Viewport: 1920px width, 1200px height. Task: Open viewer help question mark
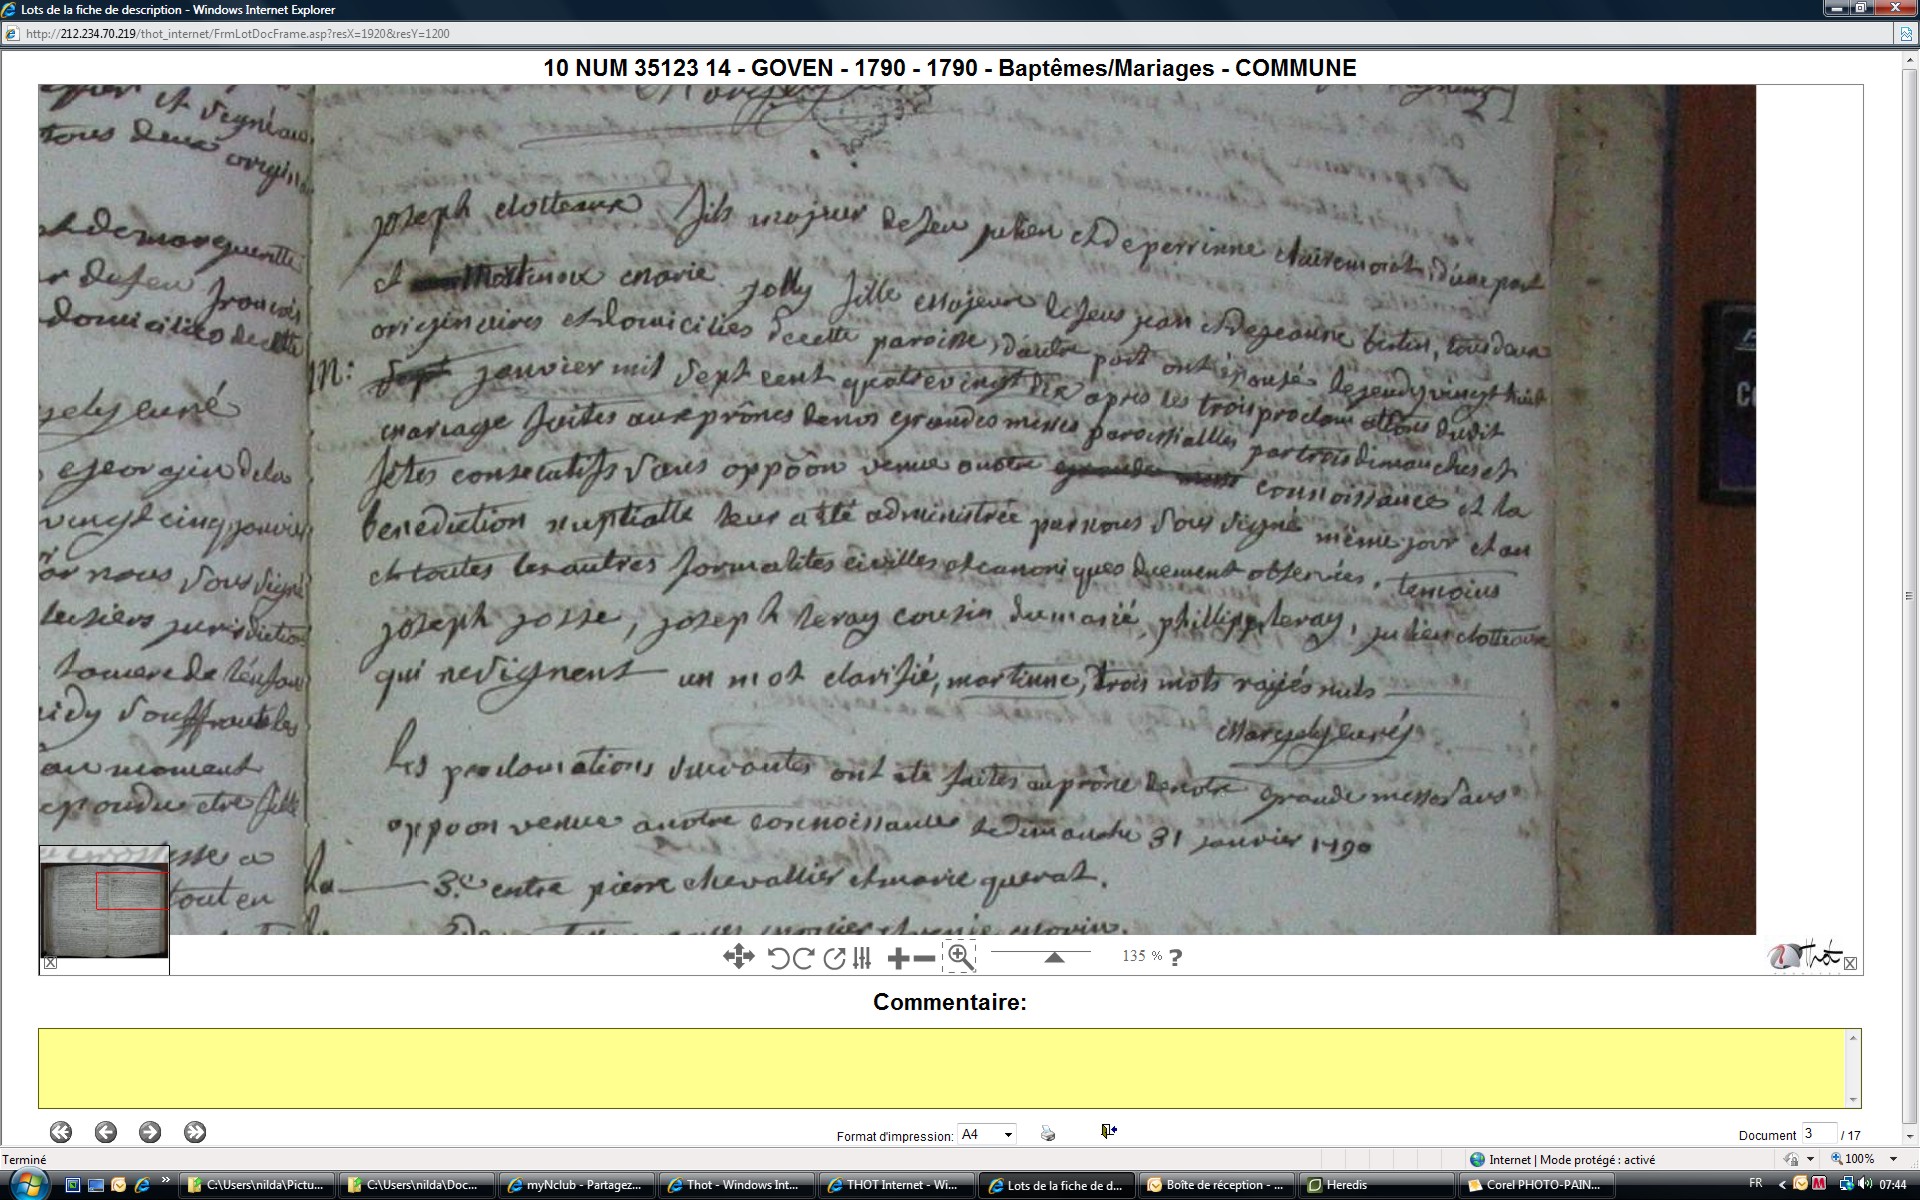[1175, 957]
